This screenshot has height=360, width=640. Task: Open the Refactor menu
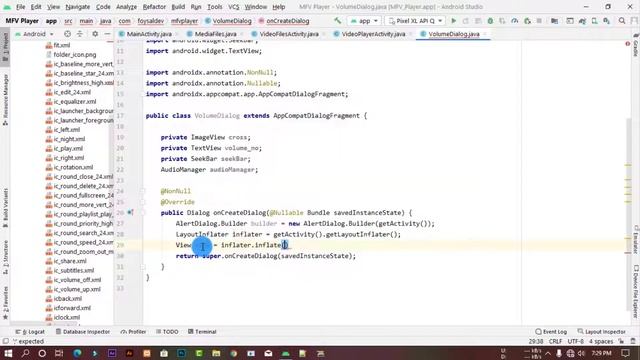click(x=154, y=7)
